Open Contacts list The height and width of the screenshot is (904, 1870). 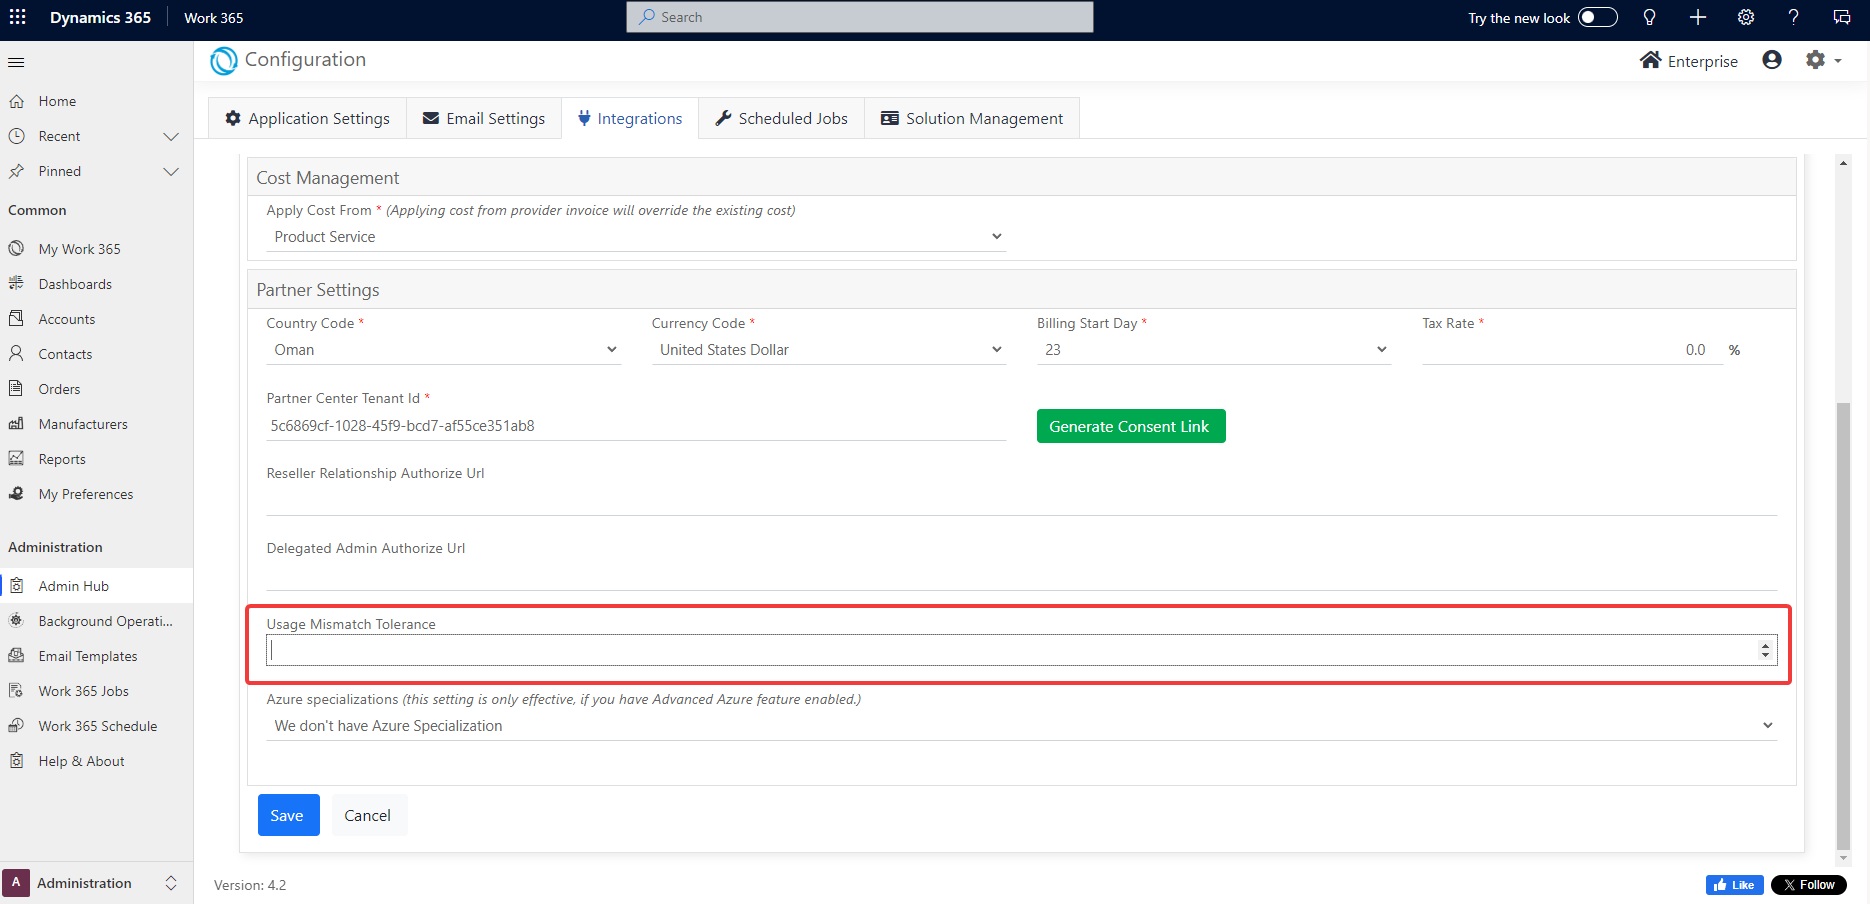[96, 354]
